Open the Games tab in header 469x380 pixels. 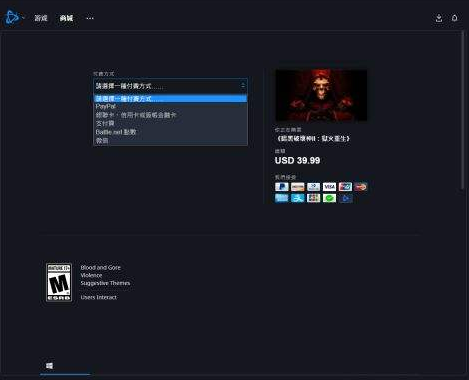(41, 18)
